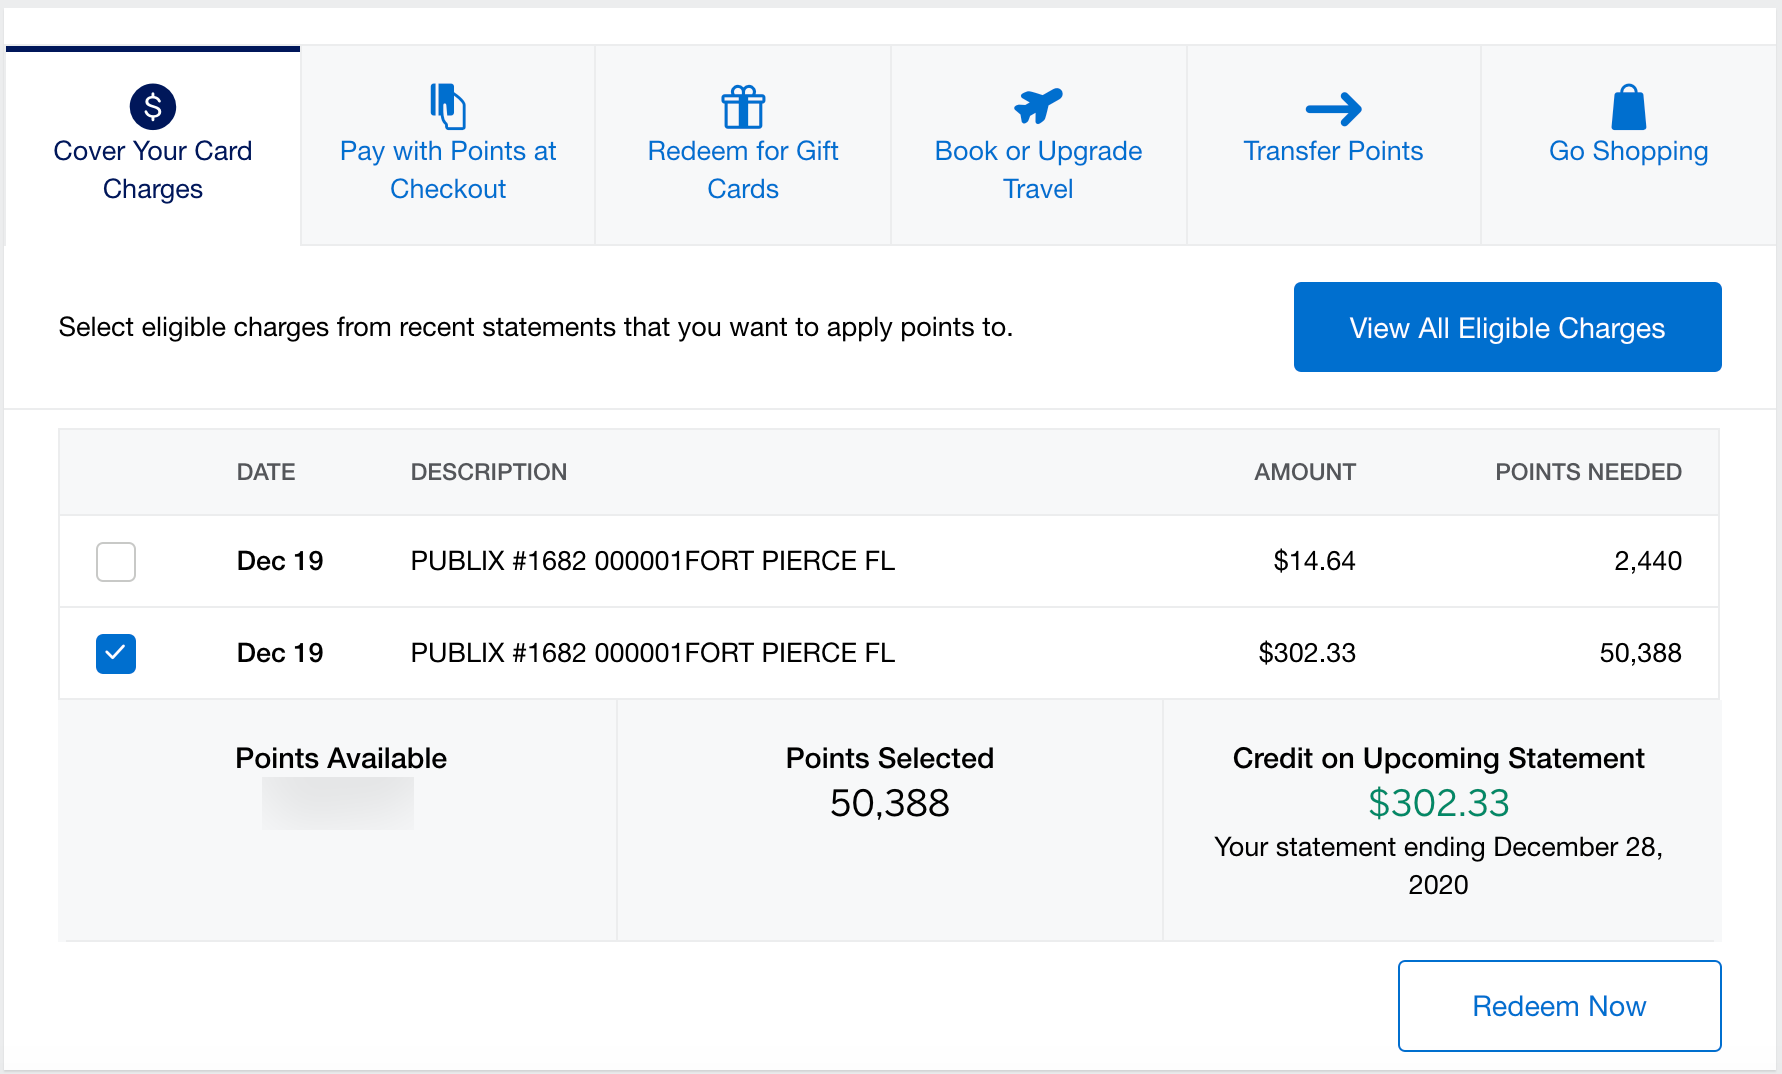Enable selection for the Dec 19 first charge
The image size is (1782, 1074).
pos(115,561)
